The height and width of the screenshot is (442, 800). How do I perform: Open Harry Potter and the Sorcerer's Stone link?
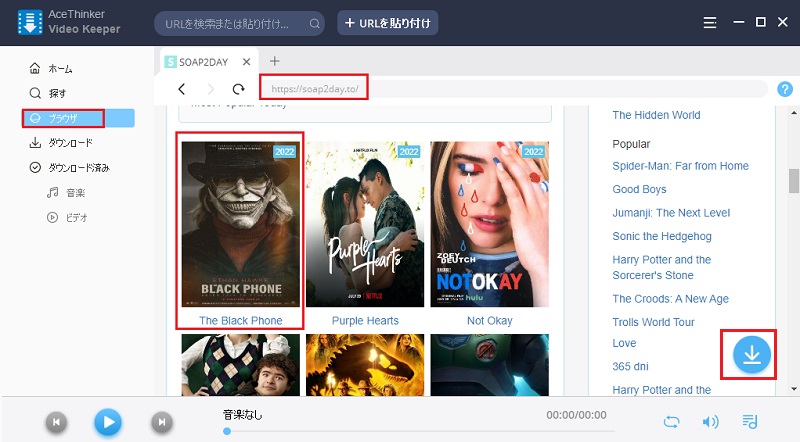click(662, 267)
